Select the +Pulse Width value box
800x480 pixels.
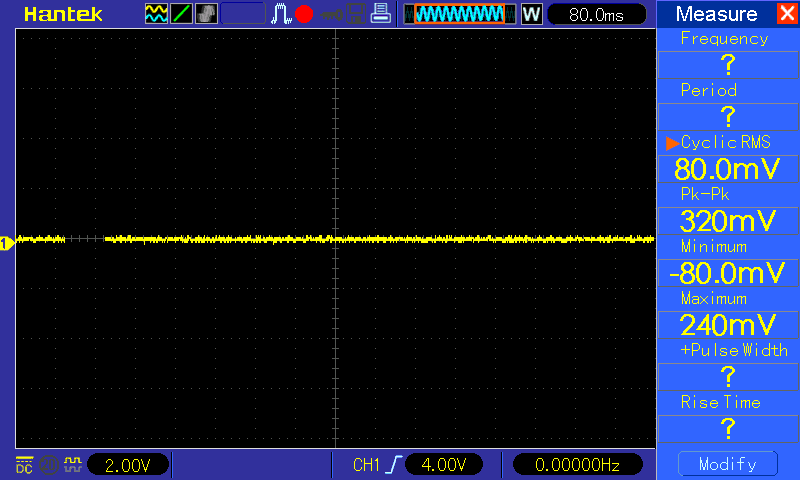(x=728, y=376)
